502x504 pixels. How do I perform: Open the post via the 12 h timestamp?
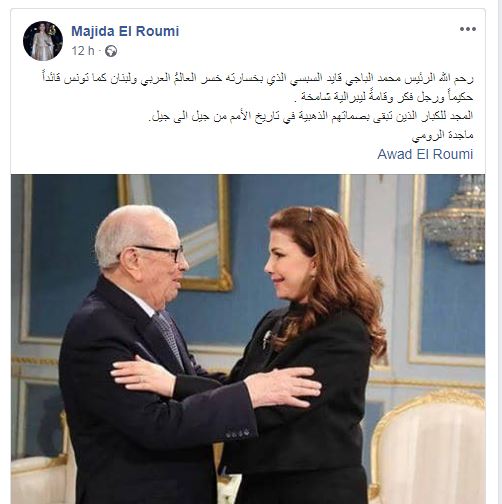83,51
